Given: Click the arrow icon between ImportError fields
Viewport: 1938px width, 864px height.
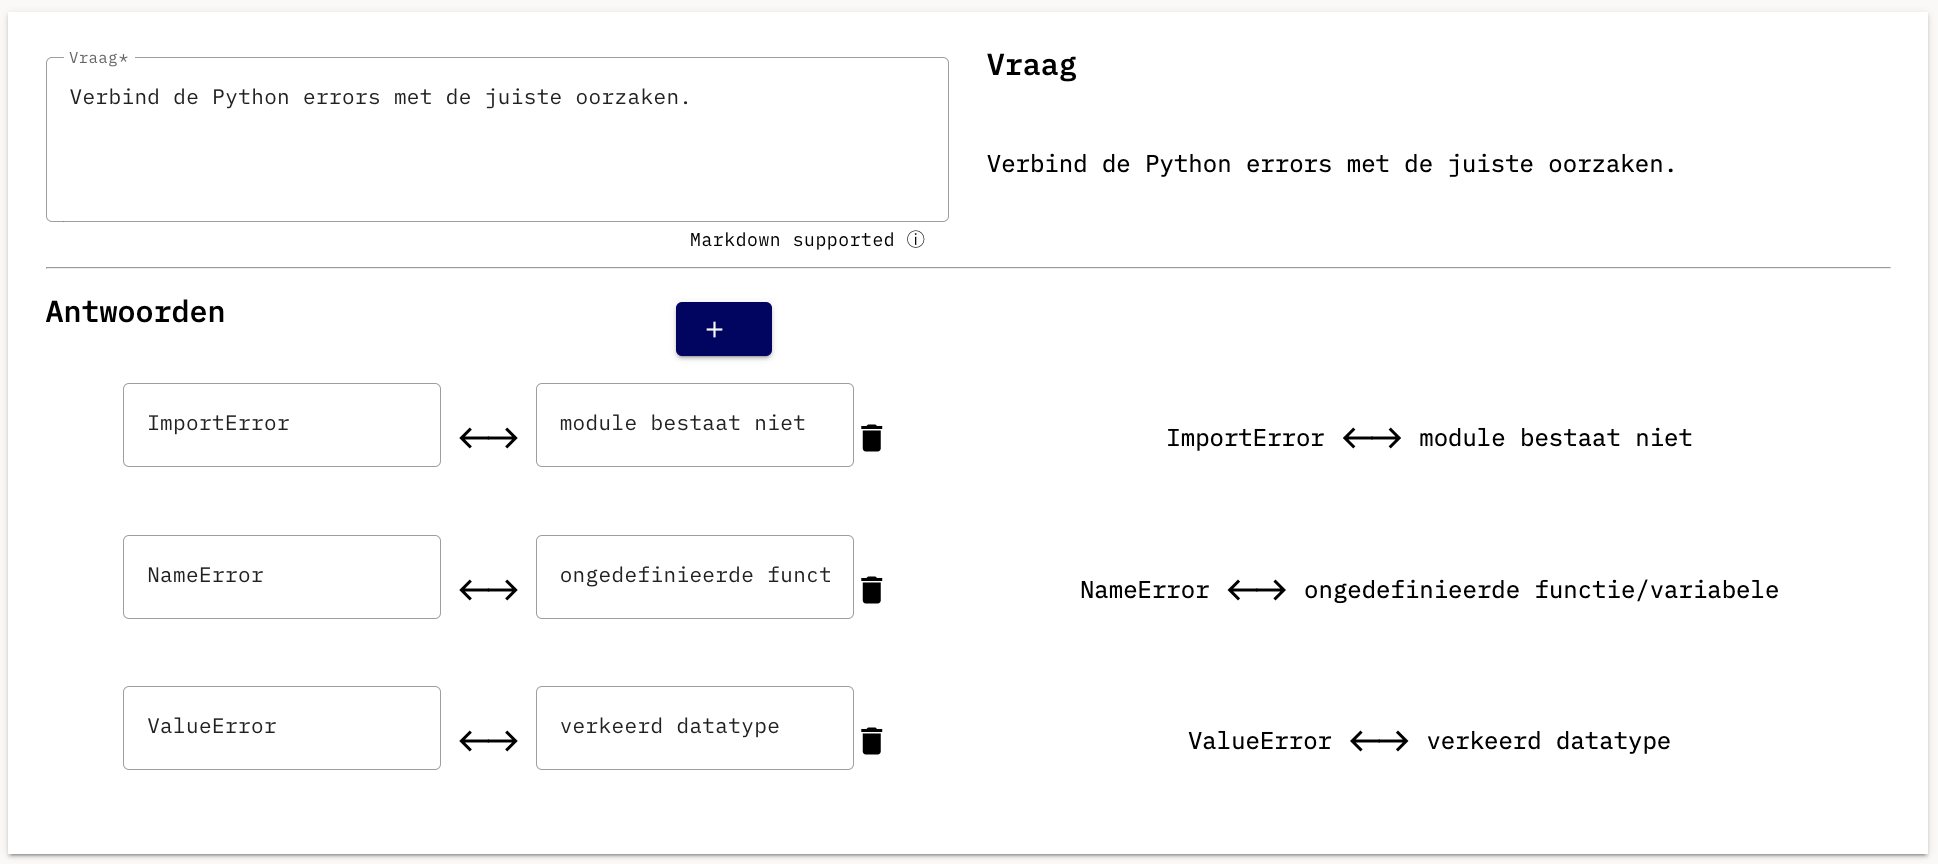Looking at the screenshot, I should [488, 438].
